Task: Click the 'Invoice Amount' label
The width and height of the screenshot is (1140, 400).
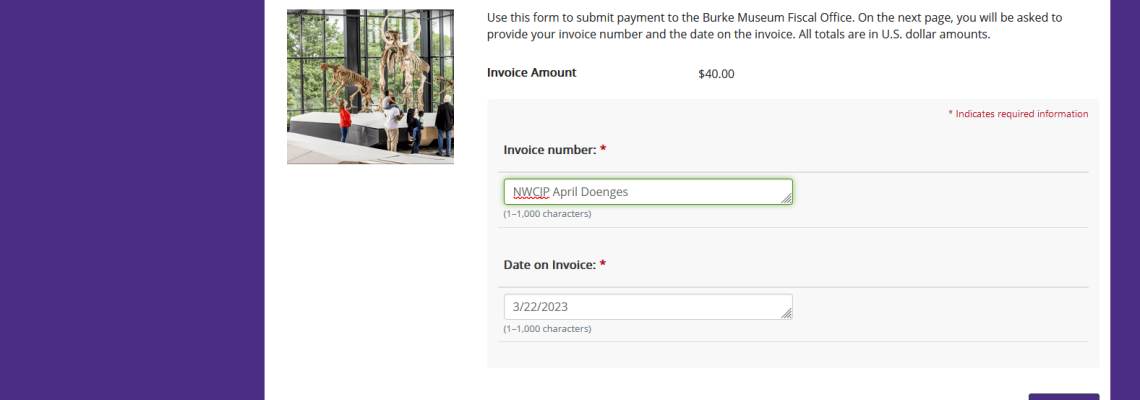Action: (x=531, y=73)
